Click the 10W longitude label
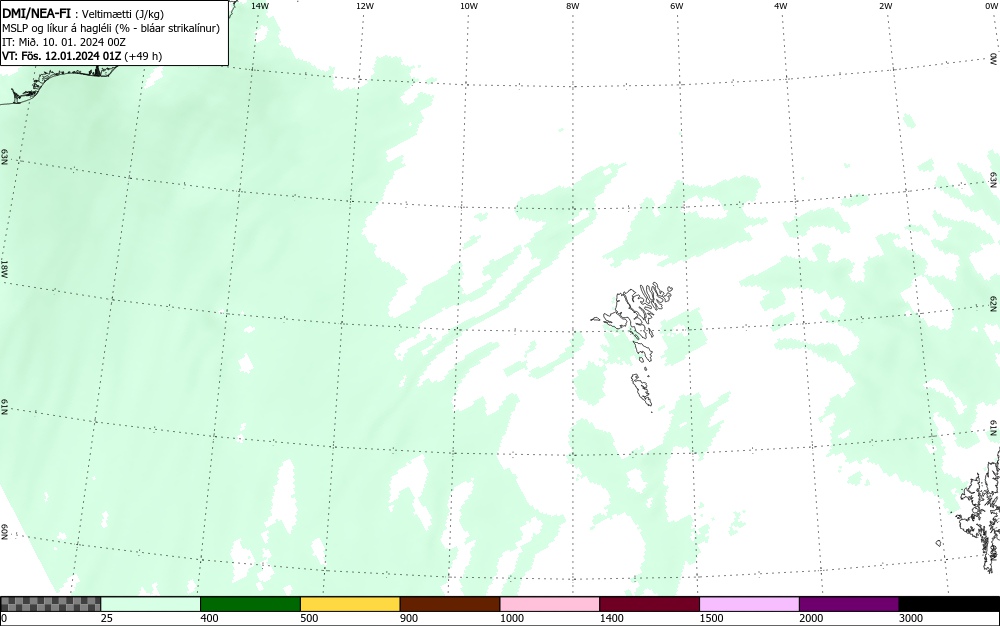Viewport: 1000px width, 626px height. point(469,6)
